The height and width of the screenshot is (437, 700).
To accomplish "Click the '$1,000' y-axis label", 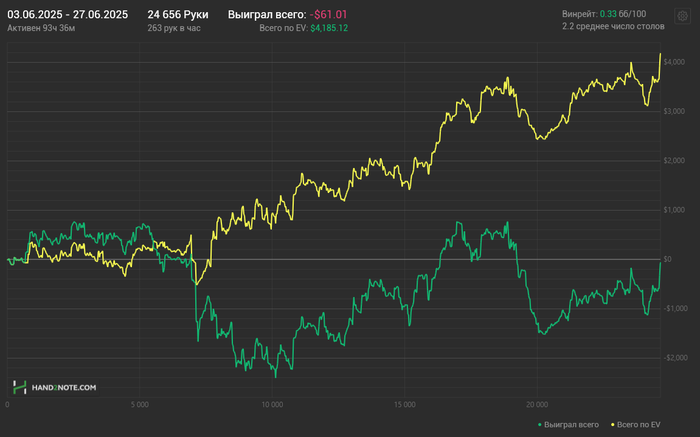I will [x=674, y=210].
